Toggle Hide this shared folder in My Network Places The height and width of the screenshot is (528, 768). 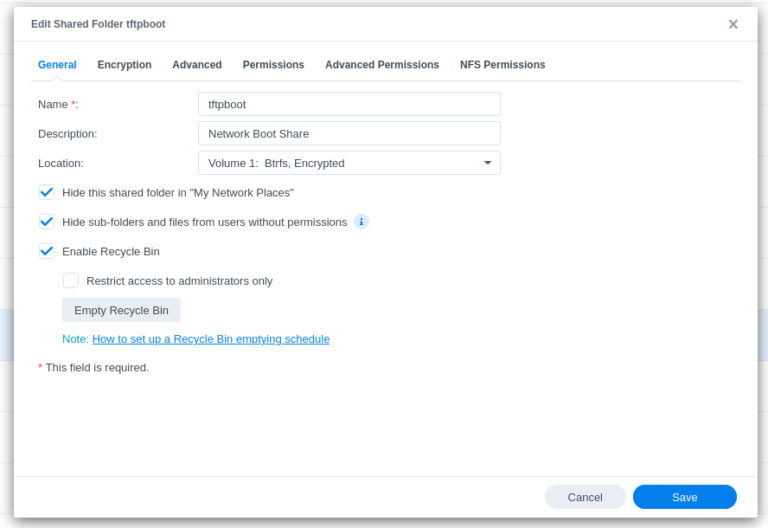(x=47, y=192)
